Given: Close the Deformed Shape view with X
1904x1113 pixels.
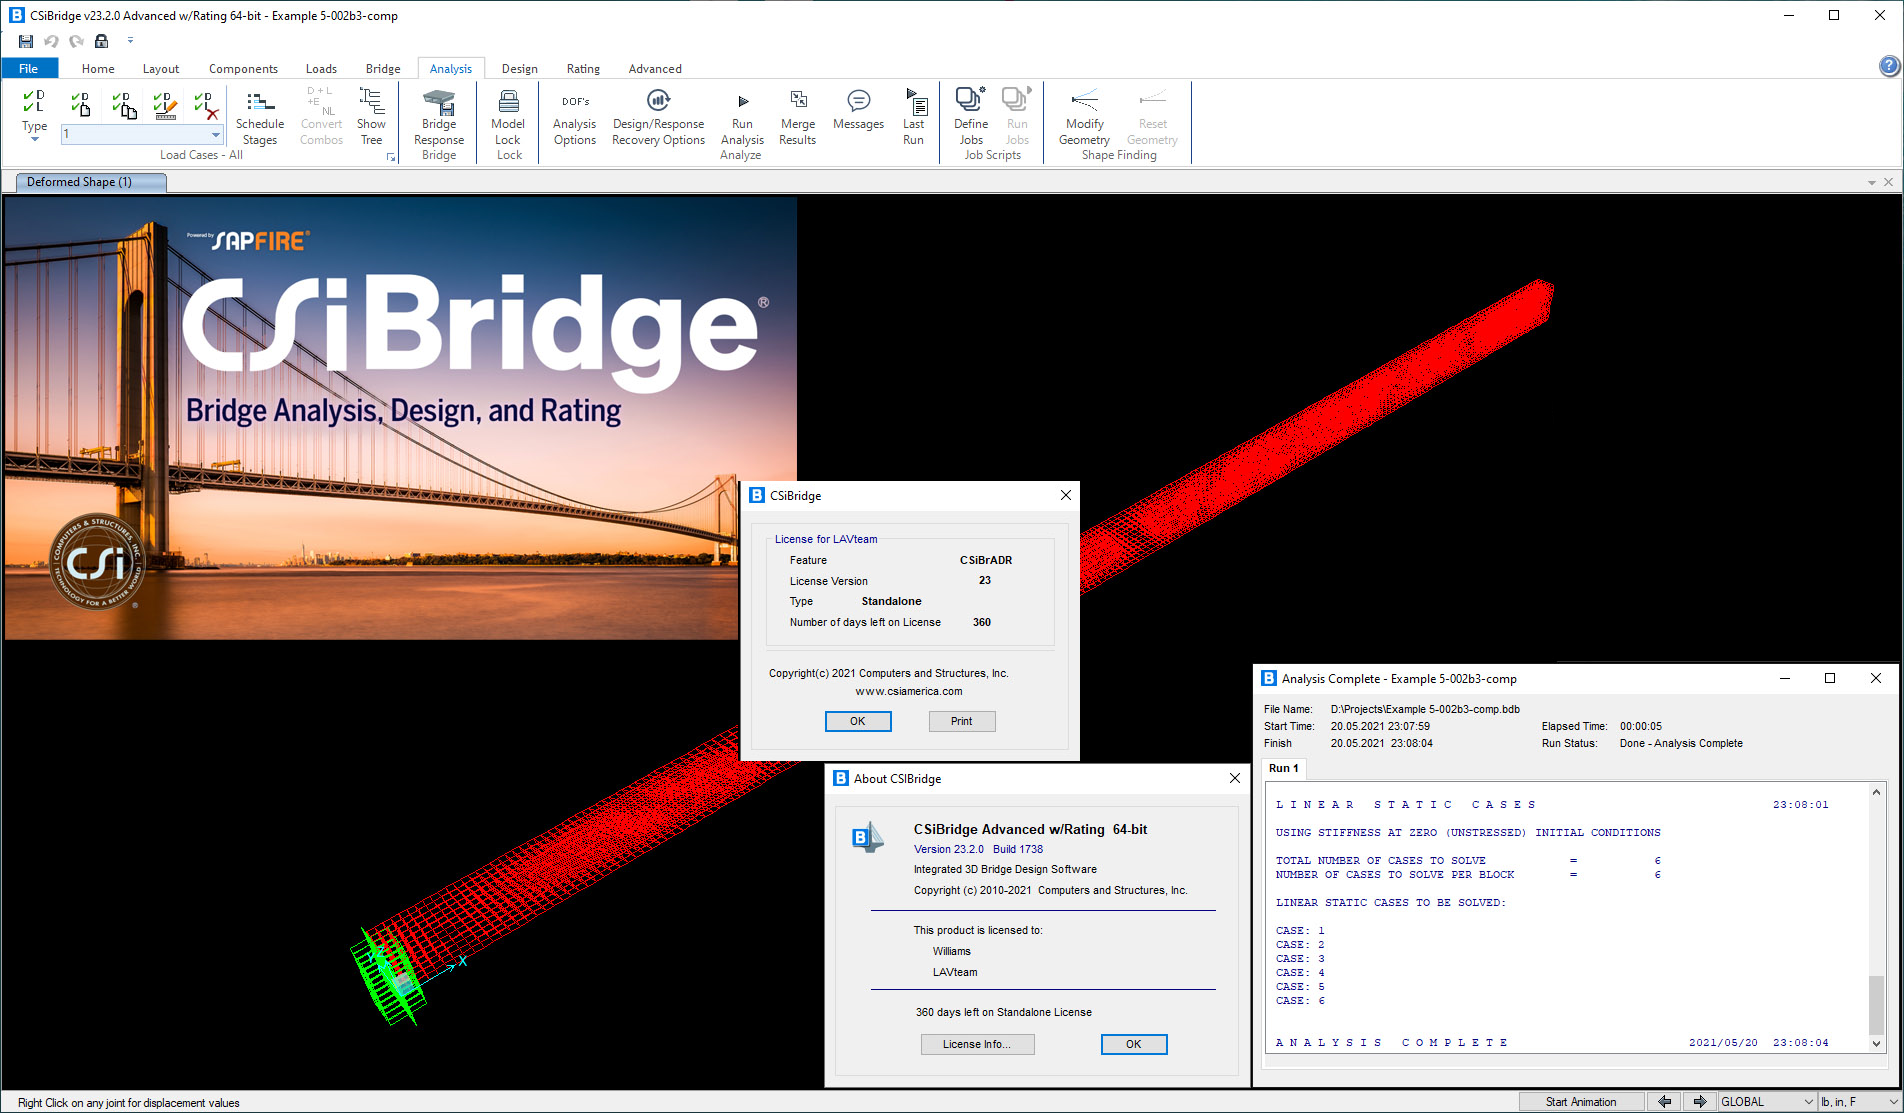Looking at the screenshot, I should pyautogui.click(x=1888, y=182).
